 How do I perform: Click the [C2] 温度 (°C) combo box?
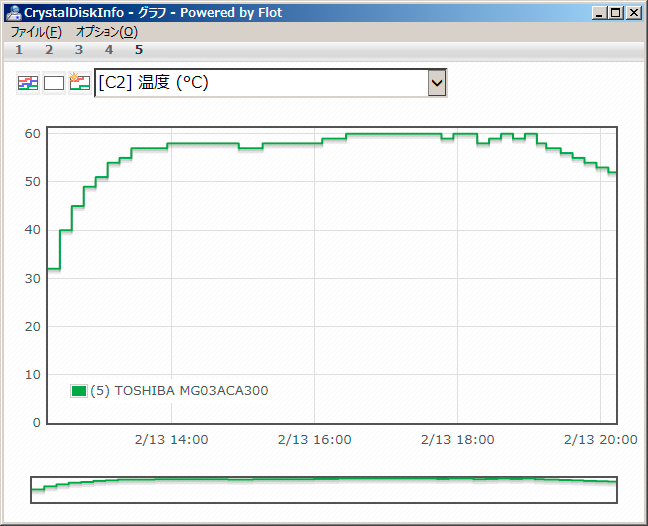point(260,83)
